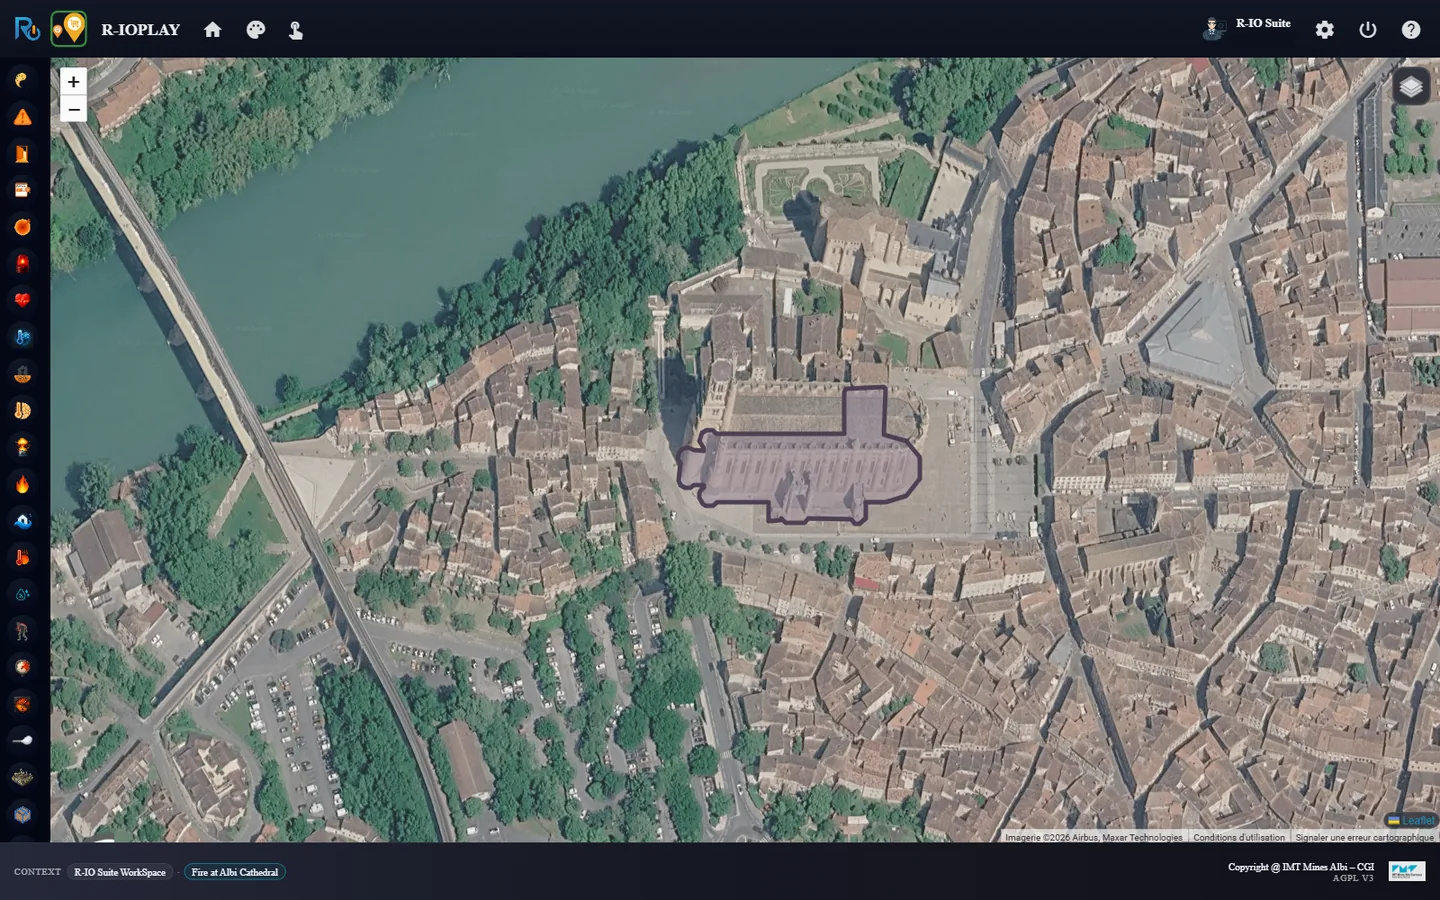Click Signaler une erreur cartographique link
The height and width of the screenshot is (900, 1440).
1365,837
